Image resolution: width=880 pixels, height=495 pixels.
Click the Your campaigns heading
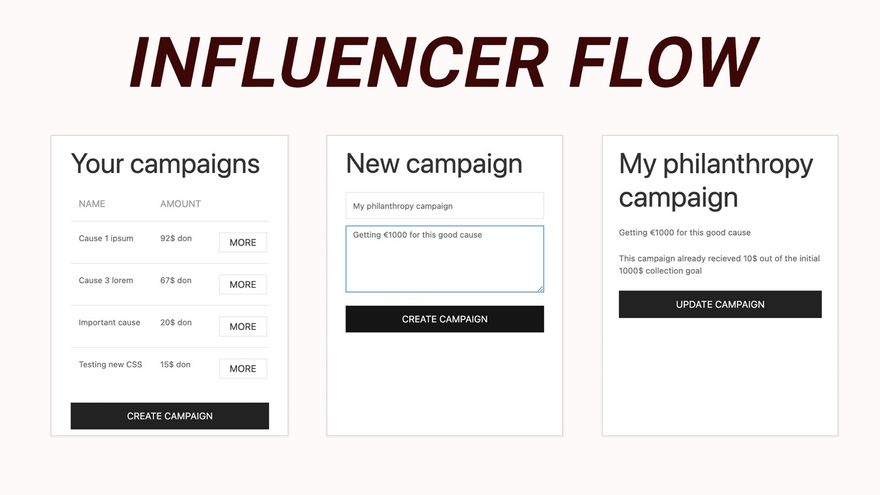(x=166, y=164)
